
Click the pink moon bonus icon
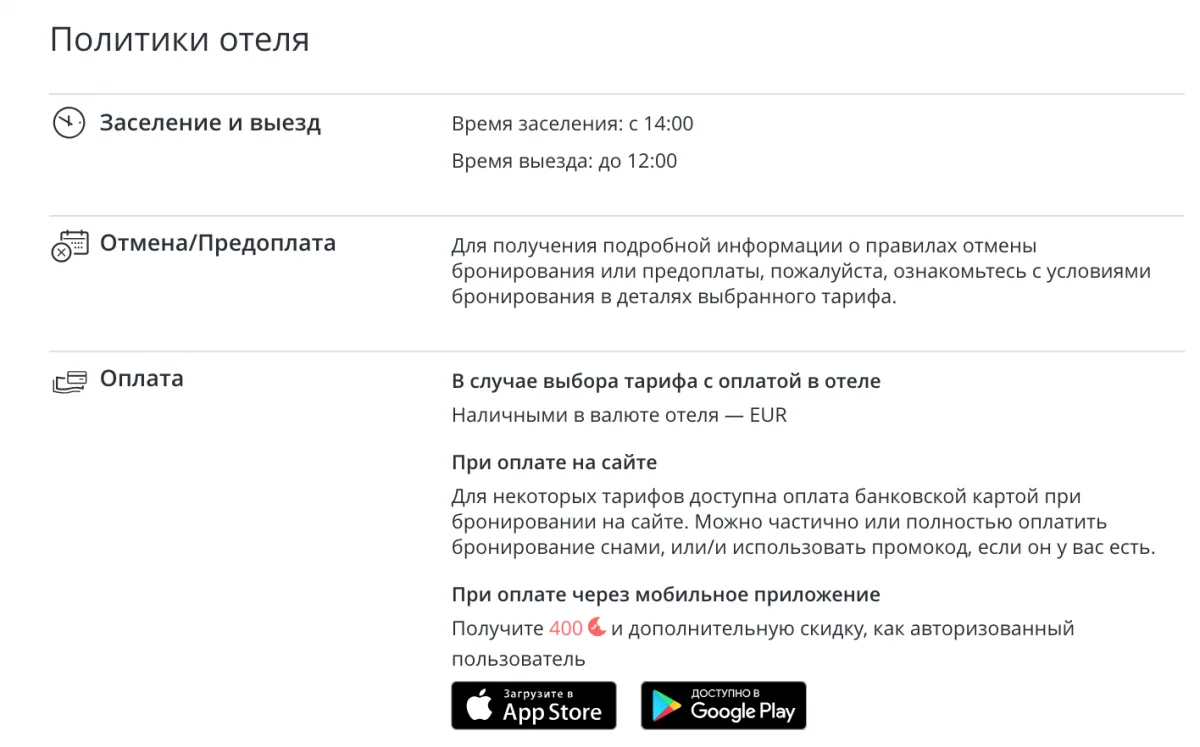[597, 627]
